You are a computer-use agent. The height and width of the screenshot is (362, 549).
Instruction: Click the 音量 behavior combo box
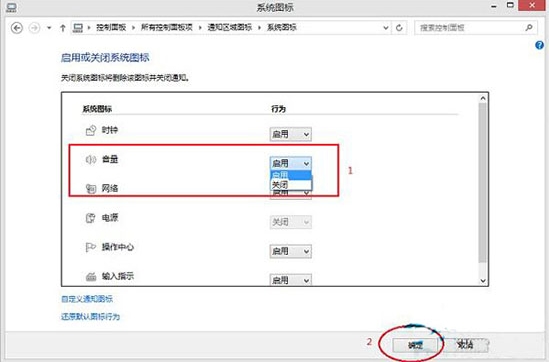[291, 163]
